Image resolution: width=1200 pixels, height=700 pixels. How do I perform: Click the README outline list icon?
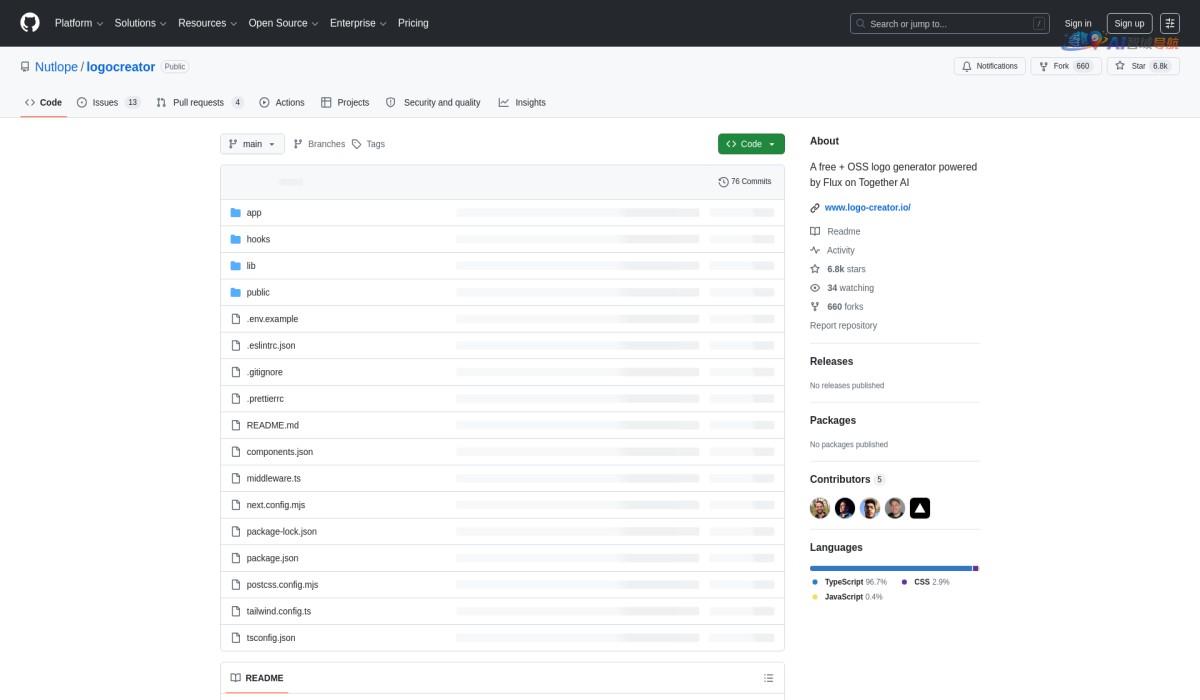[x=768, y=678]
